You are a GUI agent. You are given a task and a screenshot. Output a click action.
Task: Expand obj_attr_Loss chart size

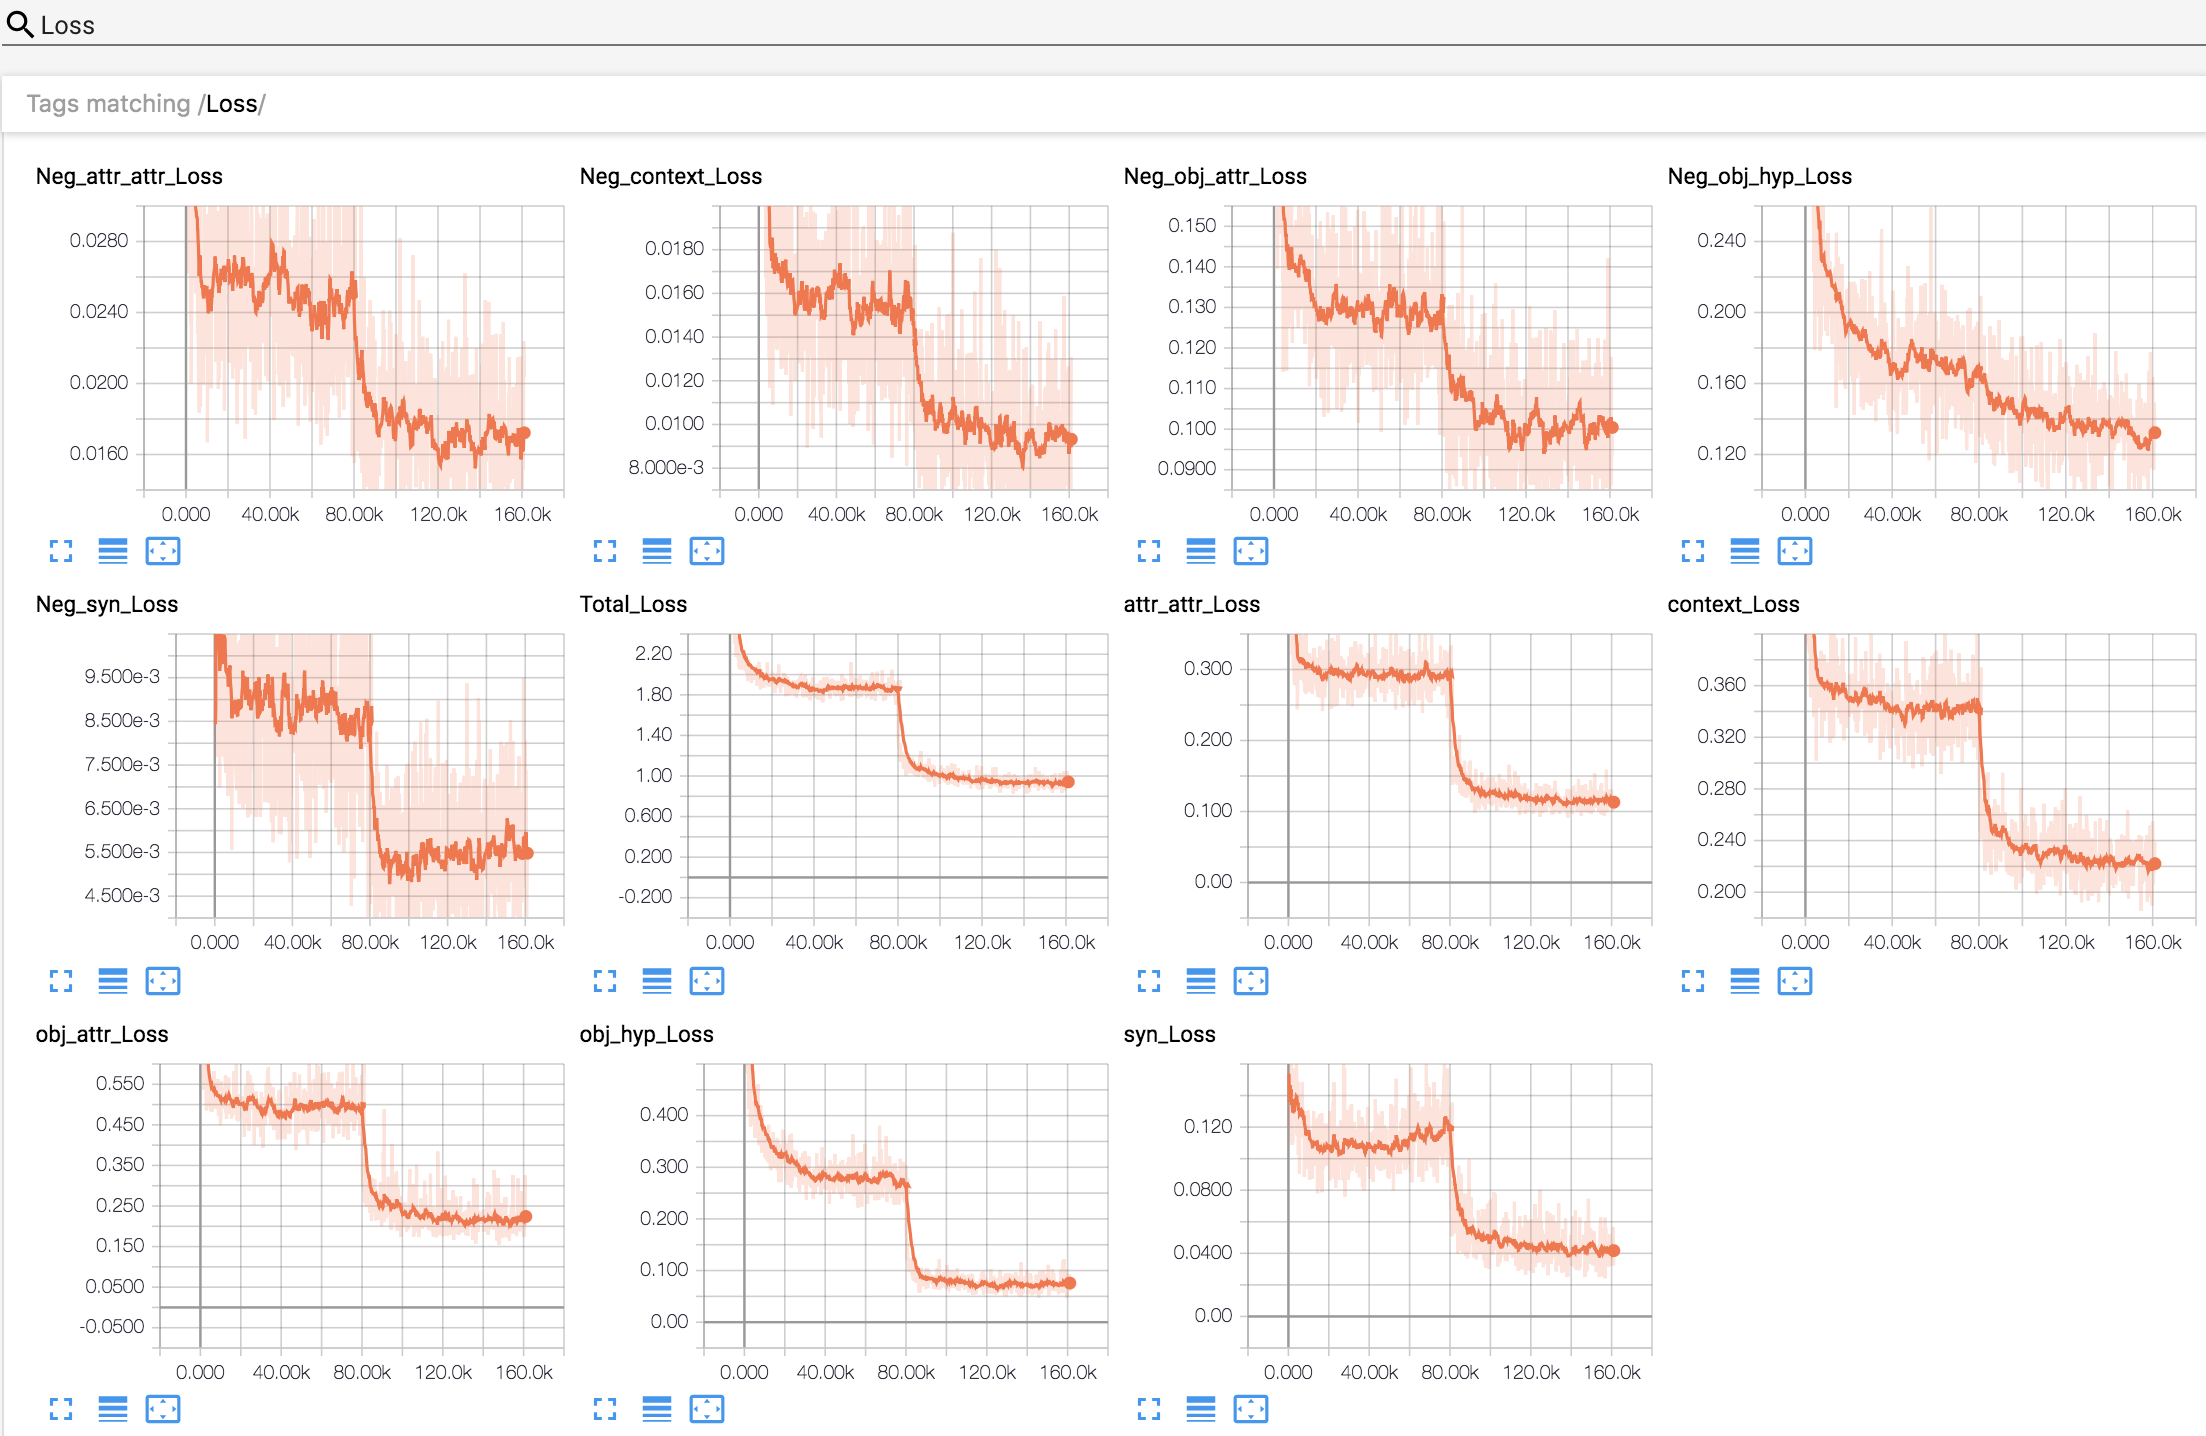click(61, 1409)
